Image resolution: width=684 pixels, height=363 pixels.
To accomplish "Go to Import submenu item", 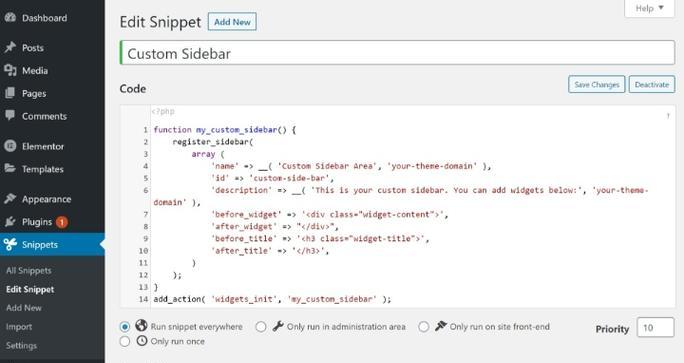I will tap(19, 326).
